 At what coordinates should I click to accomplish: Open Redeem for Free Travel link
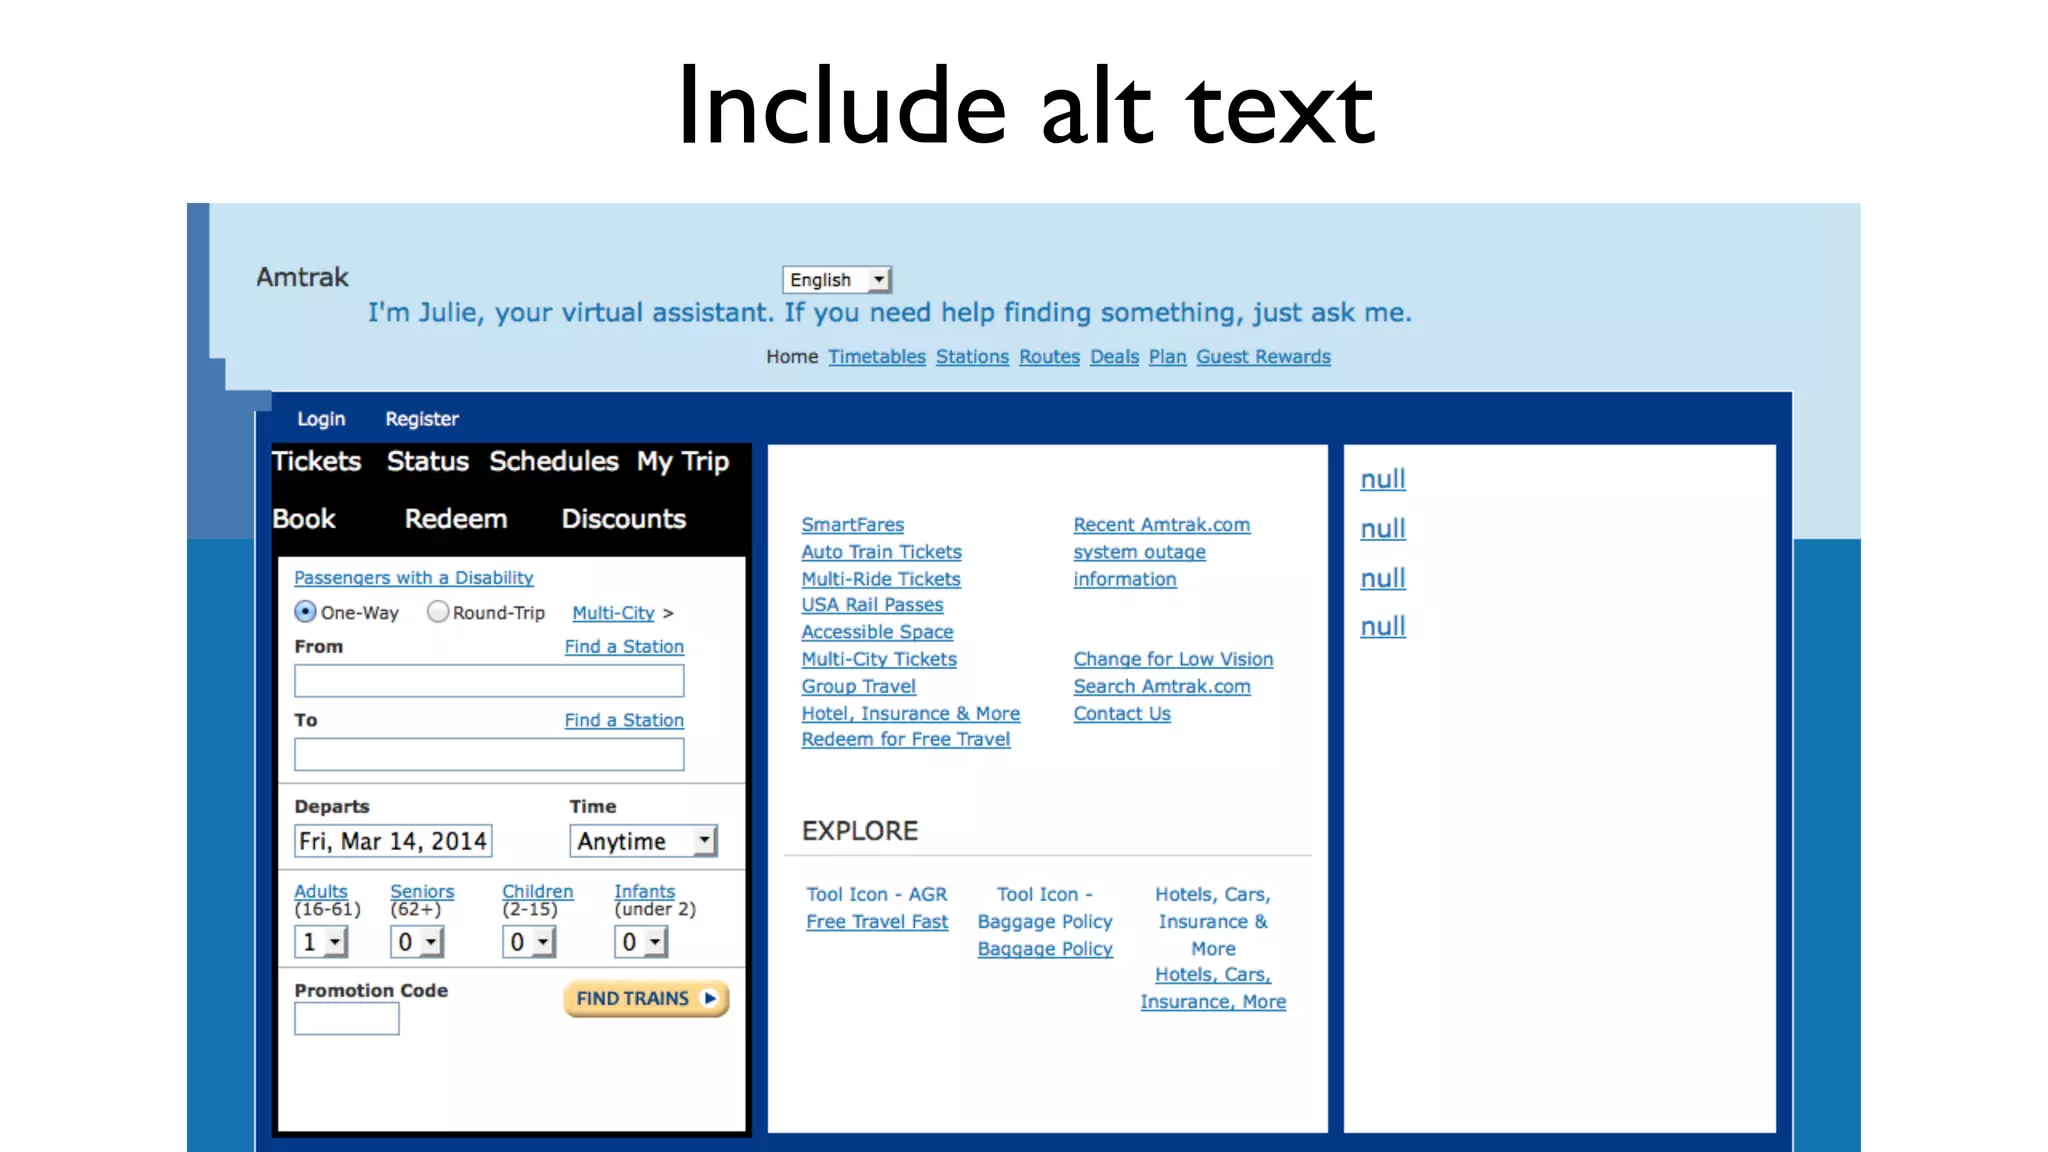(x=906, y=739)
